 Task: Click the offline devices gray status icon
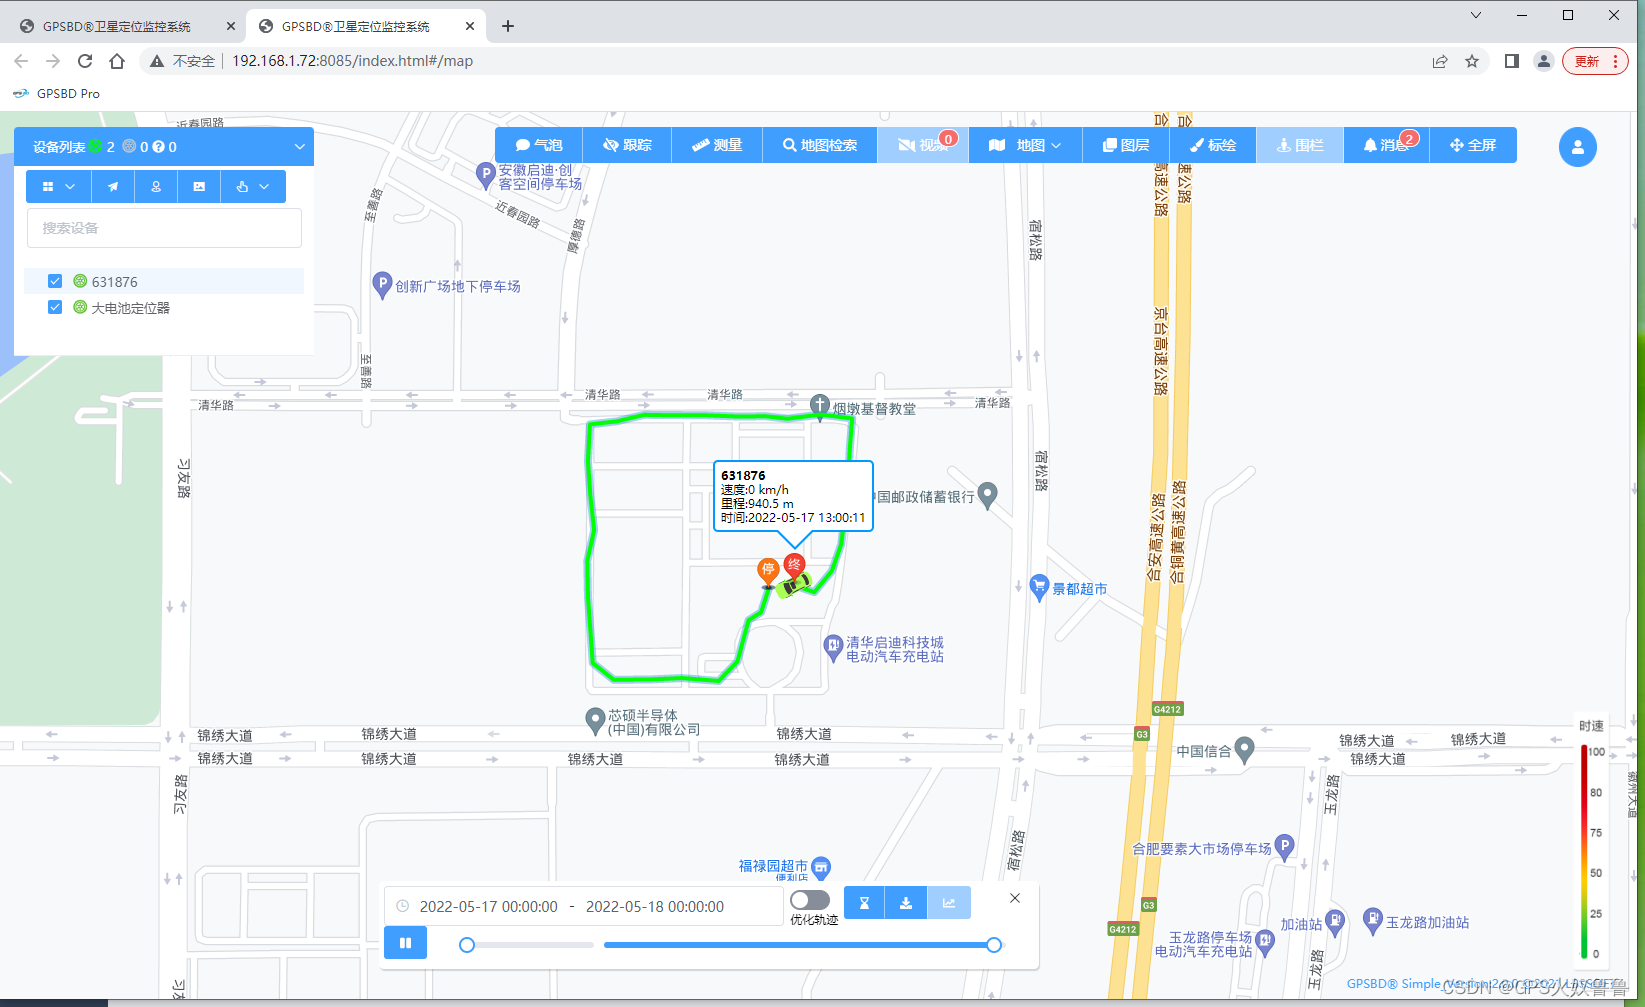[x=129, y=146]
